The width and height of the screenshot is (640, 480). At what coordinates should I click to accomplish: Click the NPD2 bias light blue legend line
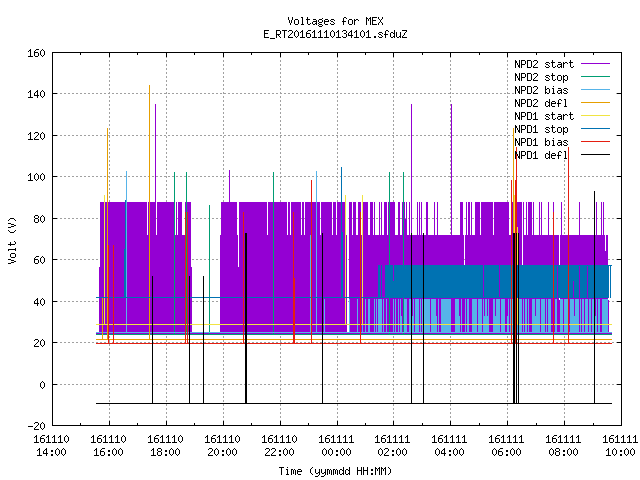tap(595, 90)
